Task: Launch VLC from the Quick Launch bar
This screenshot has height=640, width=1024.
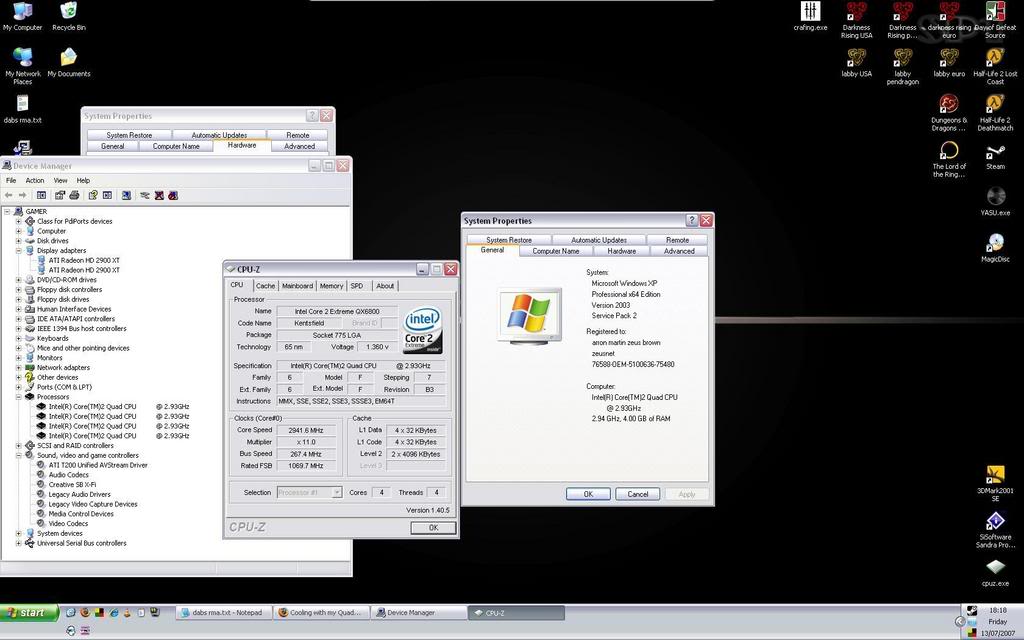Action: tap(127, 613)
